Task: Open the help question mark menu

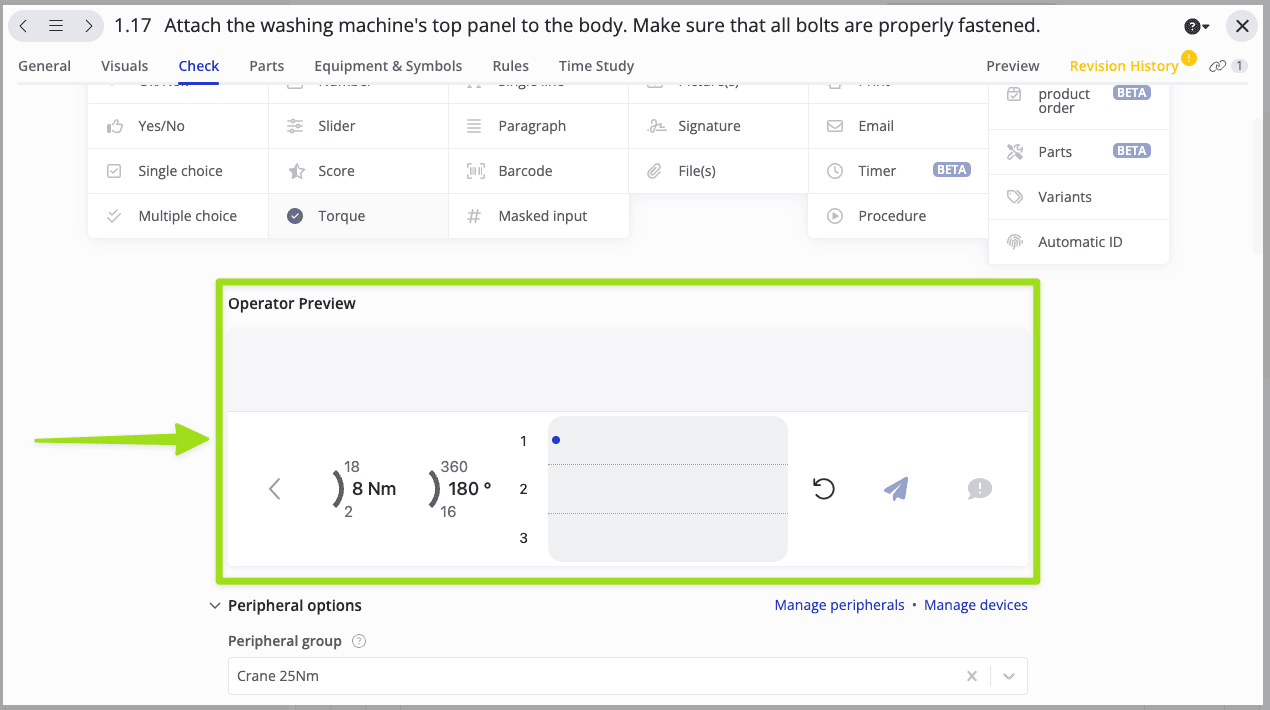Action: click(1196, 27)
